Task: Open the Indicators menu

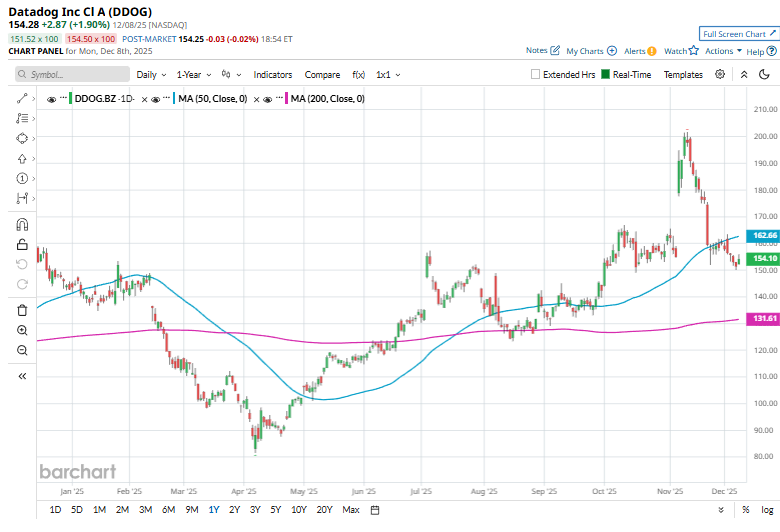Action: coord(272,74)
